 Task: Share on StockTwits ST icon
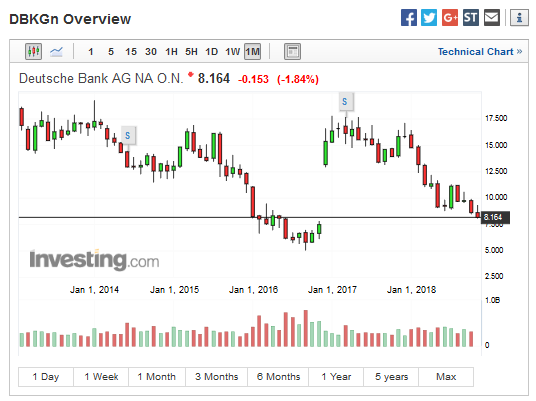470,17
